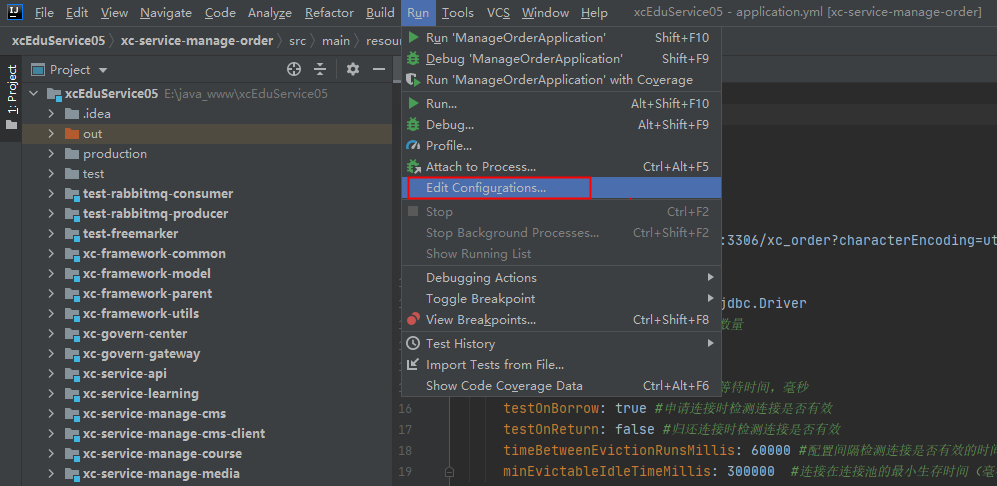Click the green Run 'ManageOrderApplication' icon
The width and height of the screenshot is (997, 486).
click(413, 38)
